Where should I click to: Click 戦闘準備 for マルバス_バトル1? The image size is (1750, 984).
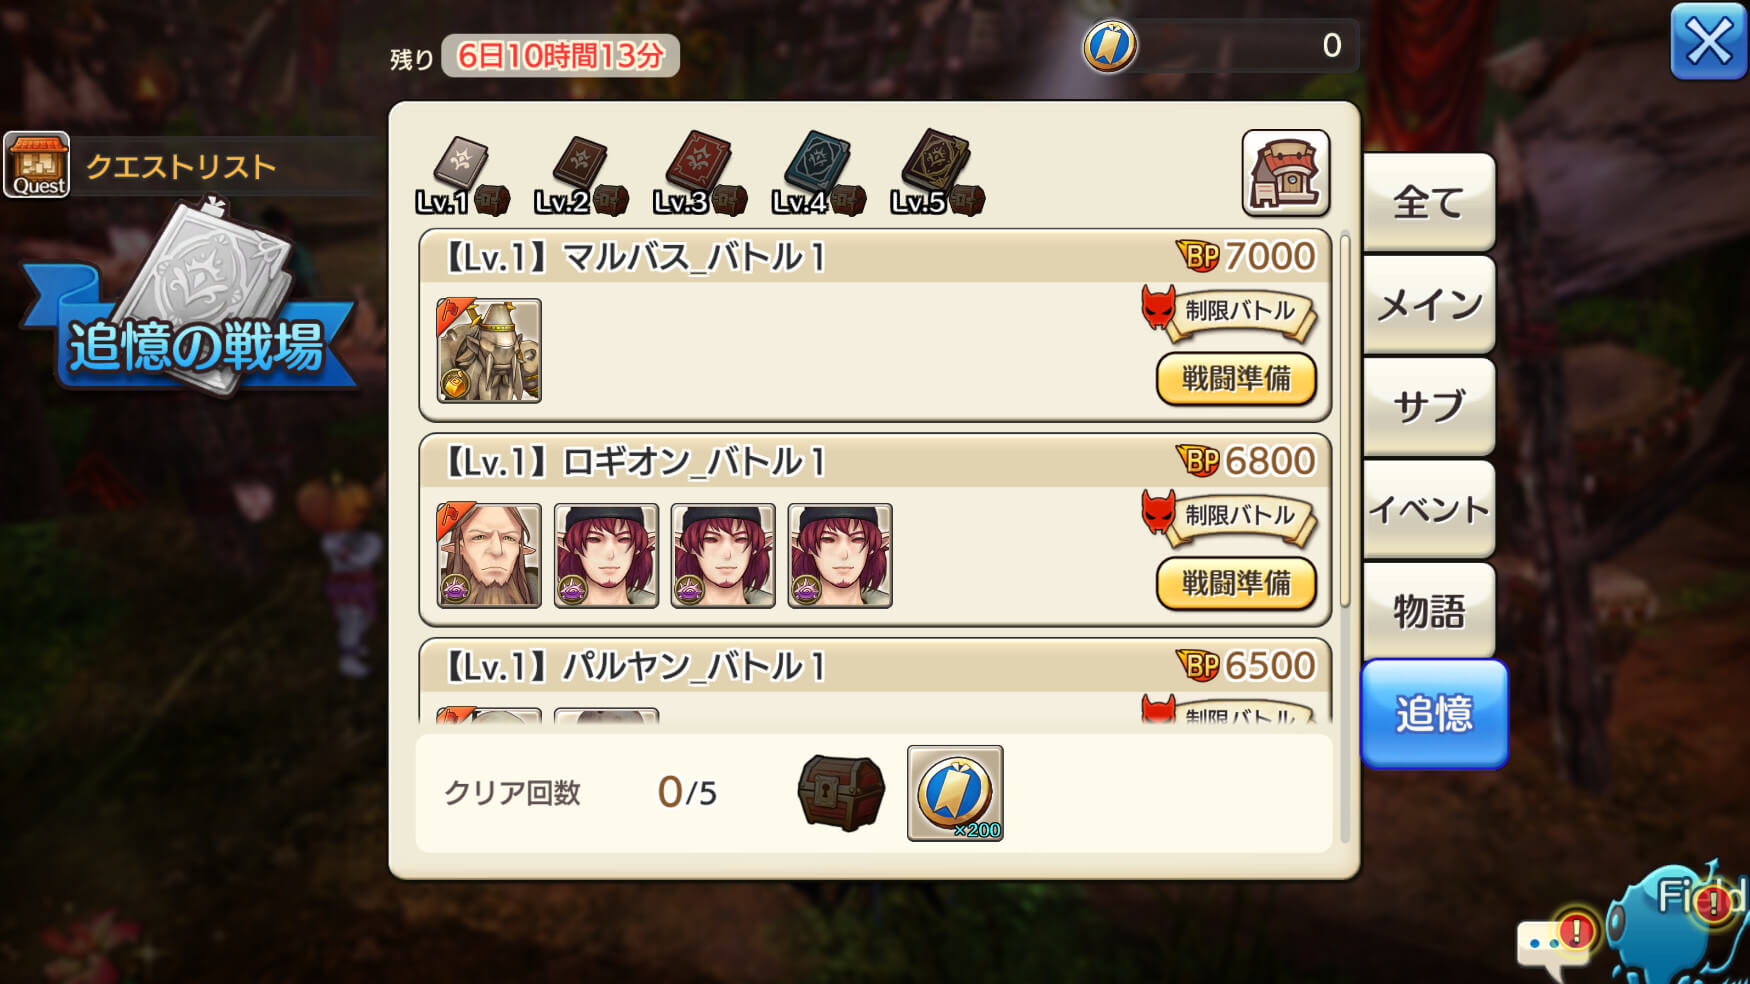click(x=1236, y=379)
